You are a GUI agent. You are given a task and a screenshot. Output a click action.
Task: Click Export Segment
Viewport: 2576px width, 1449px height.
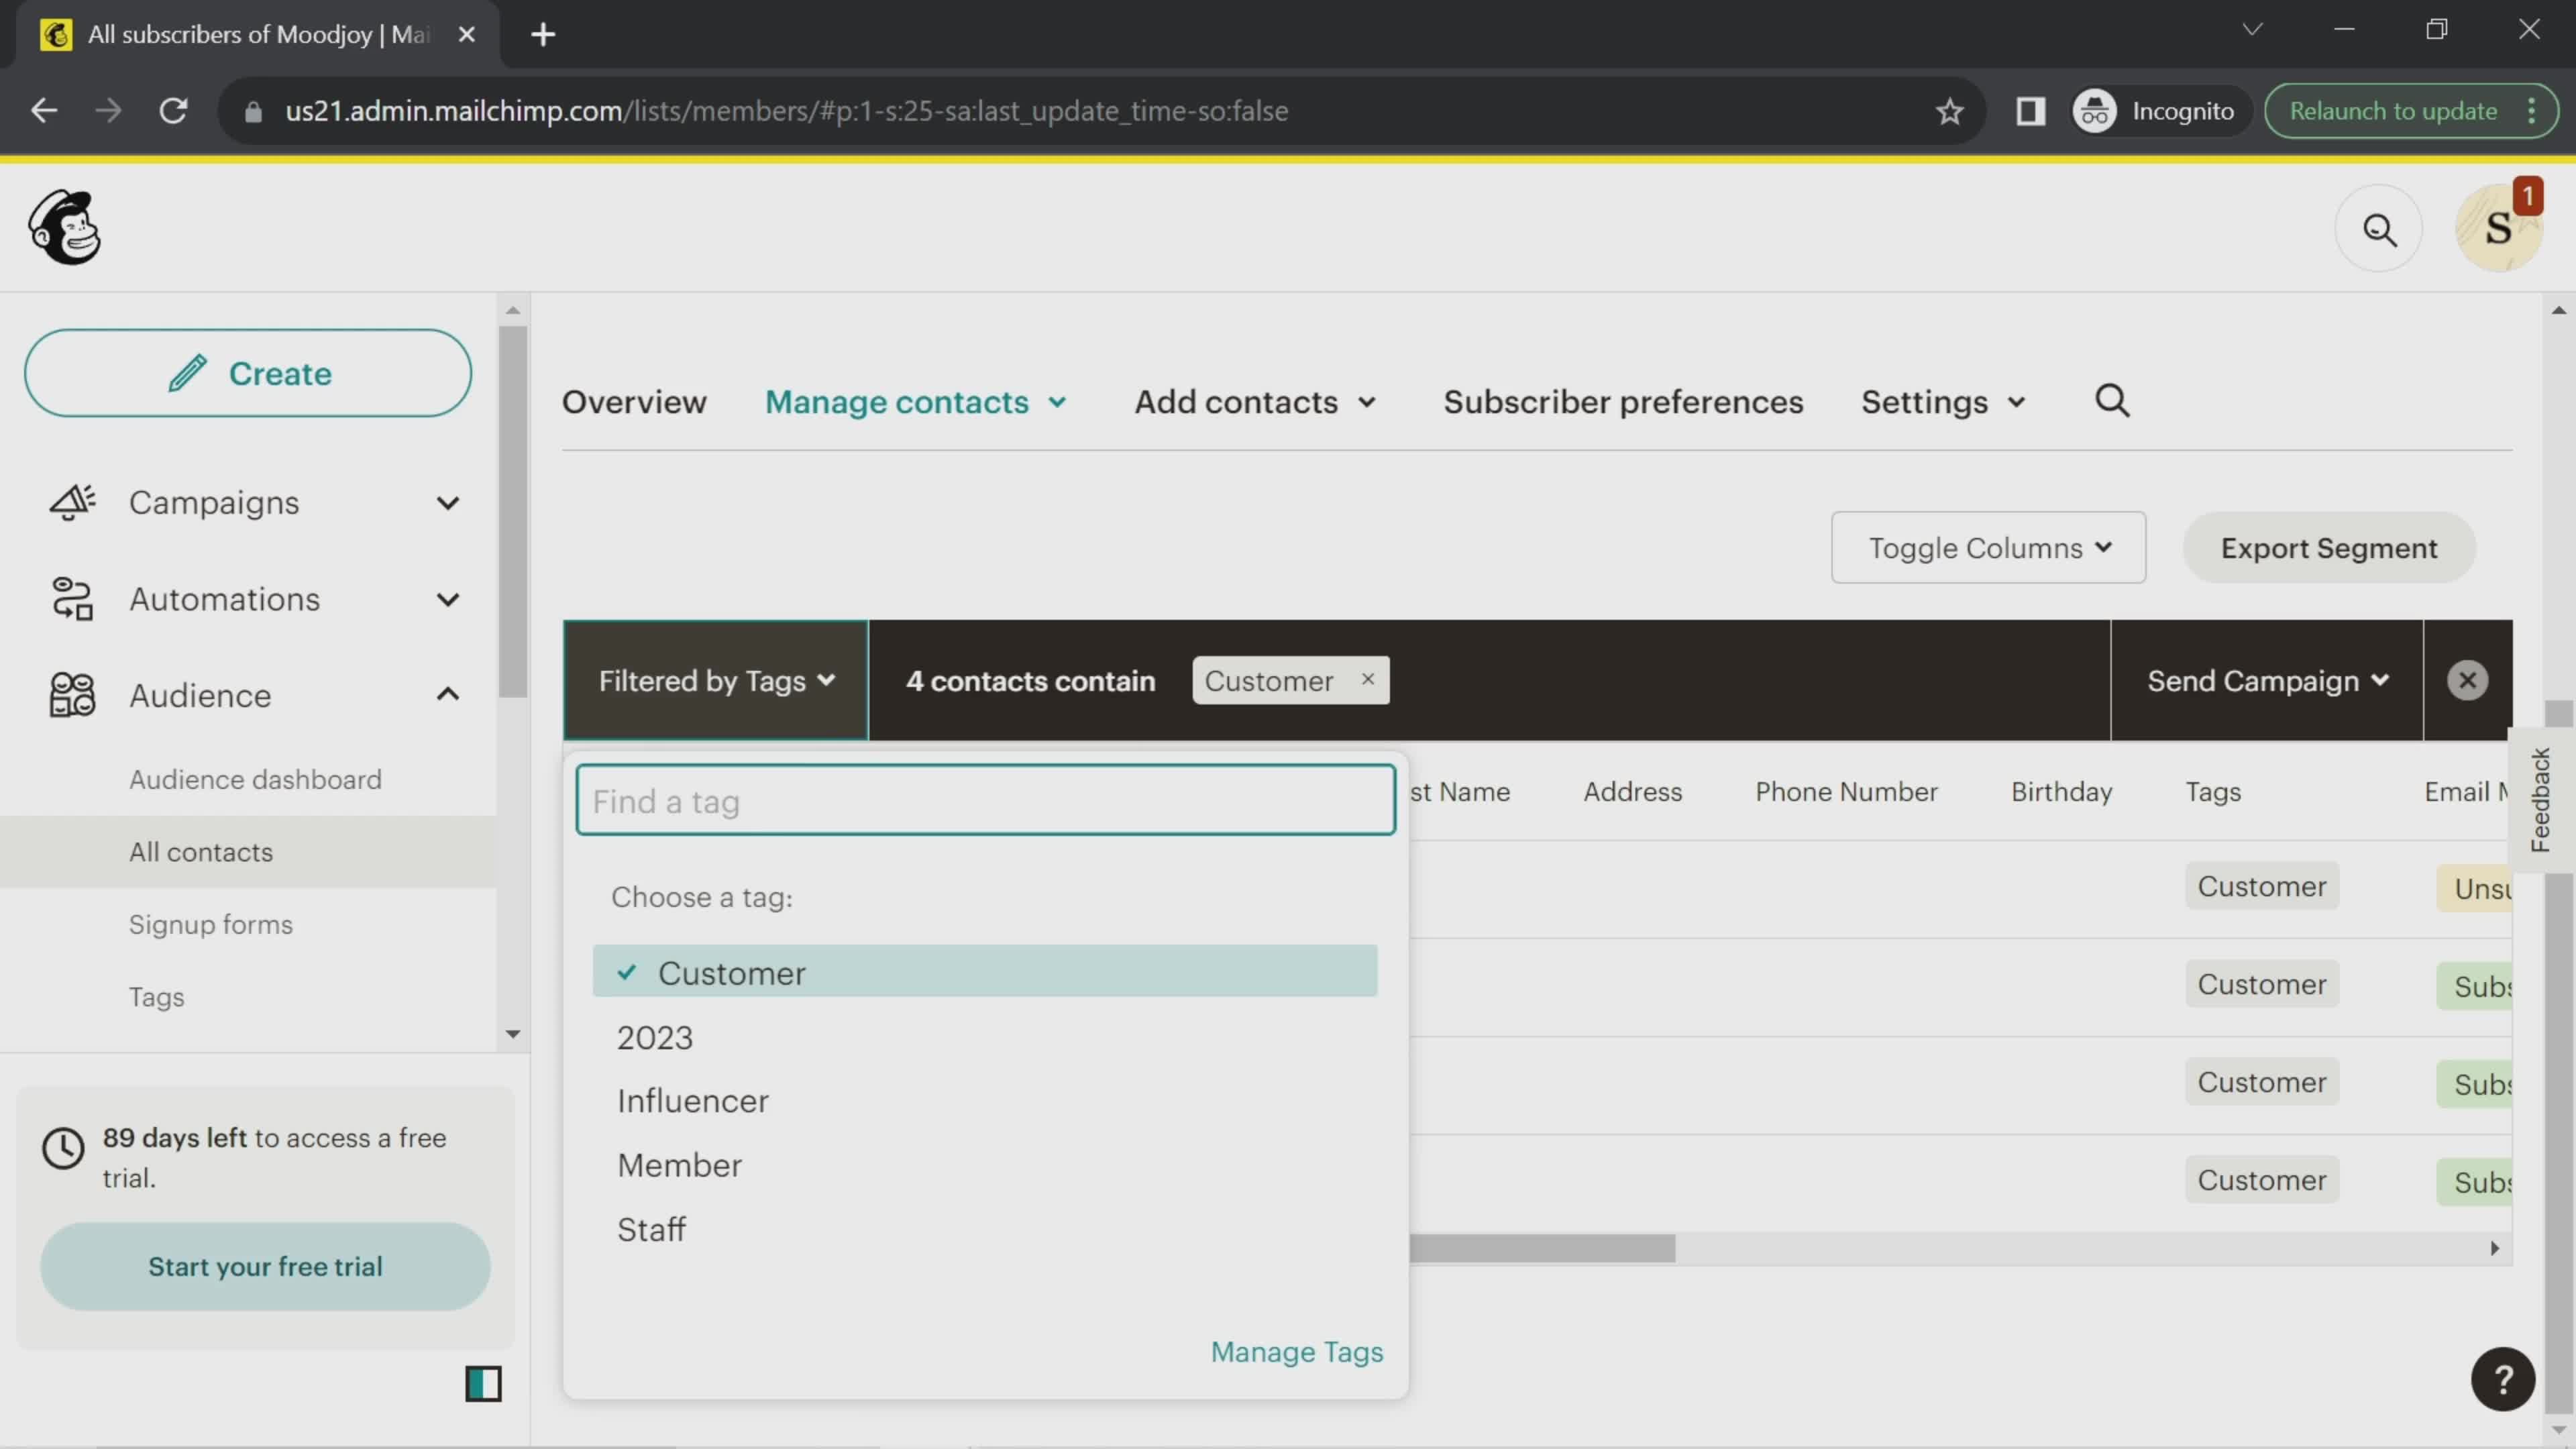(x=2329, y=547)
